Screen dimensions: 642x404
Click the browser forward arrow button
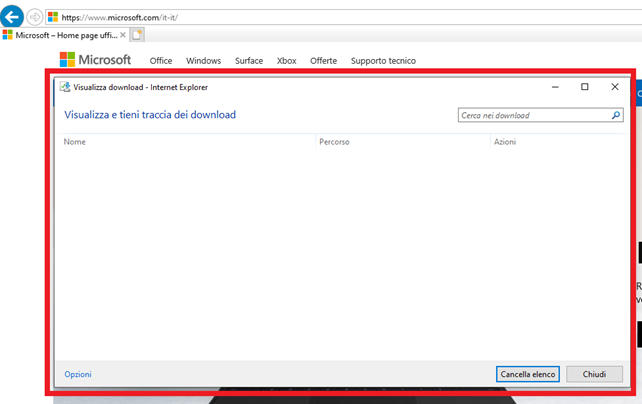click(35, 17)
